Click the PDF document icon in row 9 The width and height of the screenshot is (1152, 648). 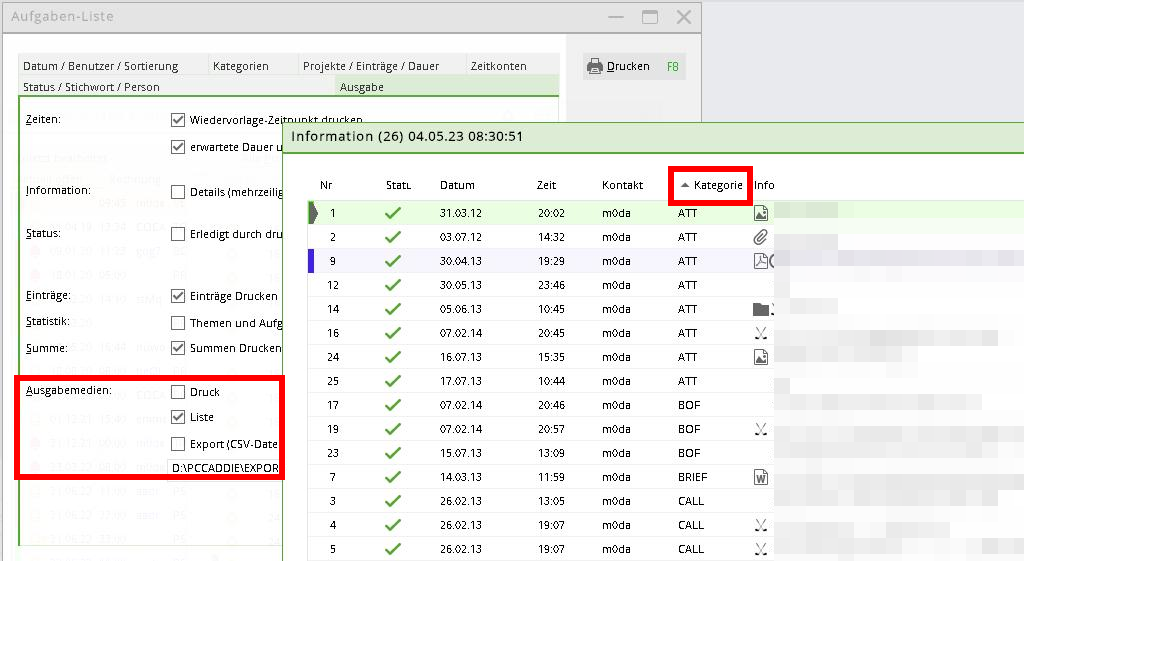coord(760,261)
